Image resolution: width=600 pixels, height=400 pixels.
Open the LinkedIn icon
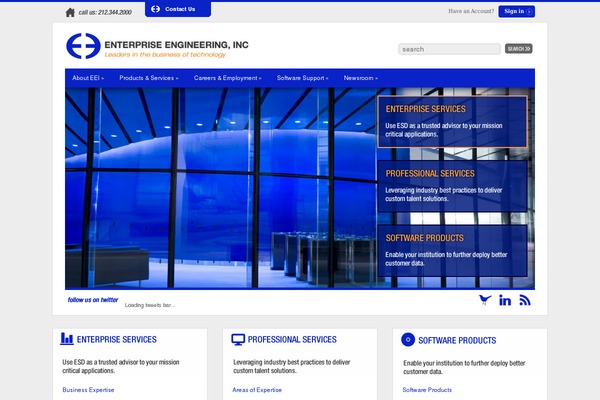pos(505,300)
